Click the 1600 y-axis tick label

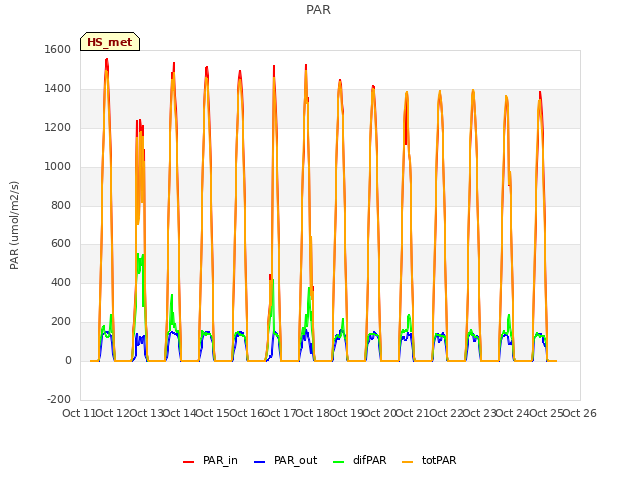point(58,49)
